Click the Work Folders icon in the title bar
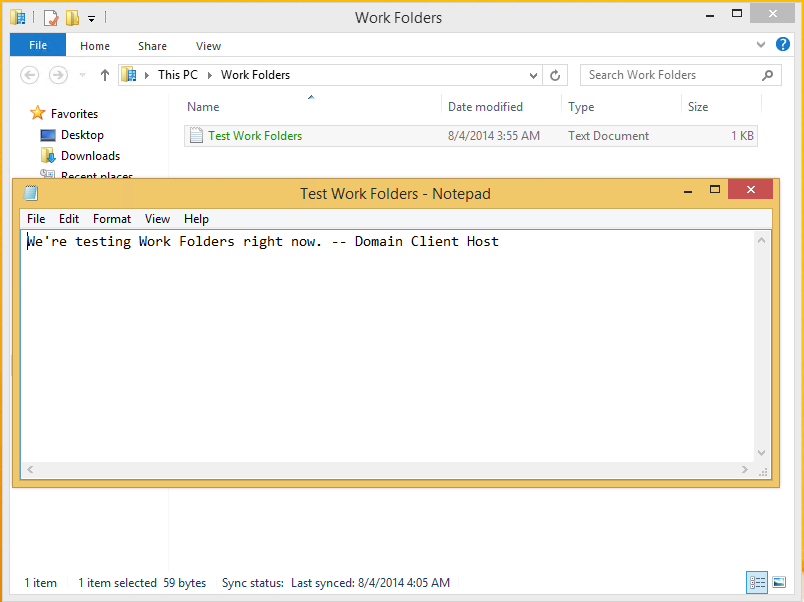 click(17, 17)
